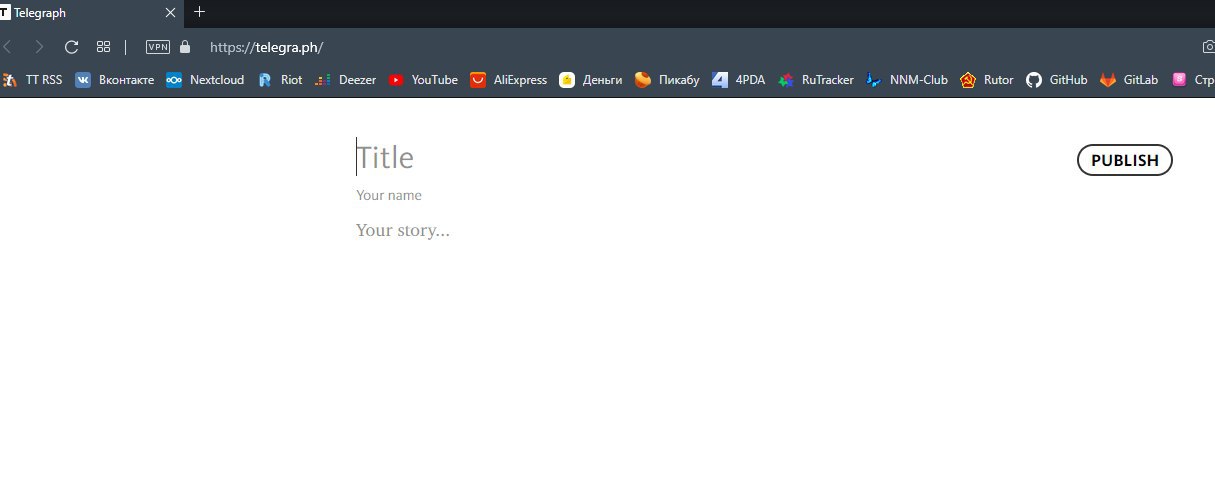Open the Вконтакте bookmark
The height and width of the screenshot is (478, 1215).
click(x=115, y=80)
